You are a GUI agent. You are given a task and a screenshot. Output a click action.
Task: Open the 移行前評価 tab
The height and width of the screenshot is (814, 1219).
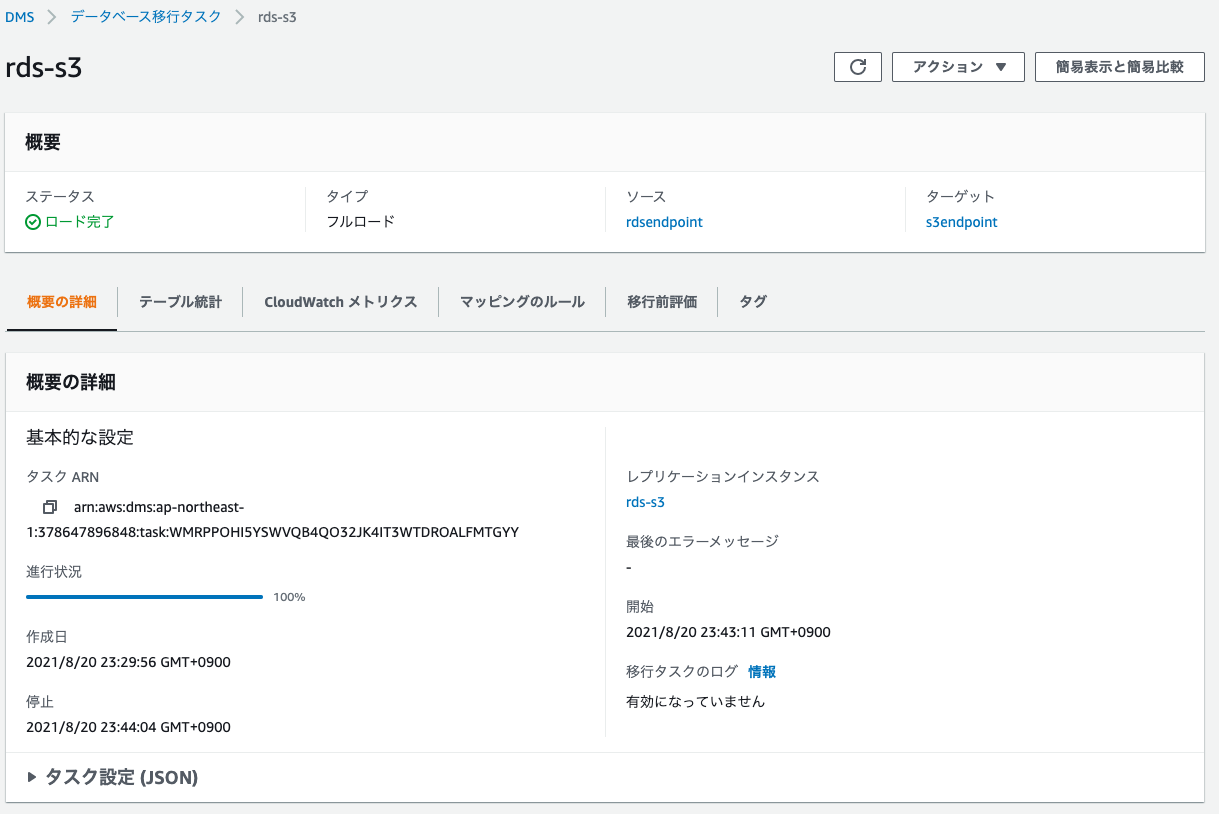662,301
